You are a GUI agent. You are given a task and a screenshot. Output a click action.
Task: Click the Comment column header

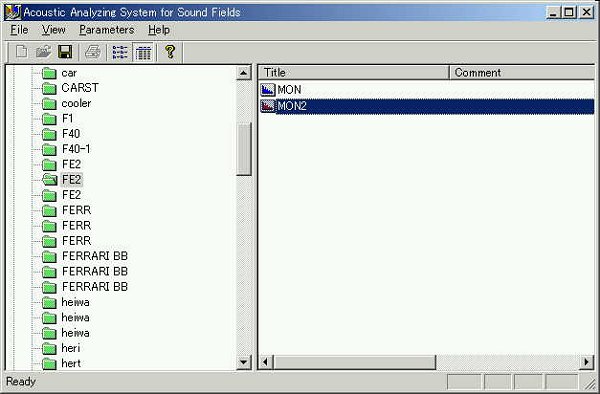pos(522,73)
